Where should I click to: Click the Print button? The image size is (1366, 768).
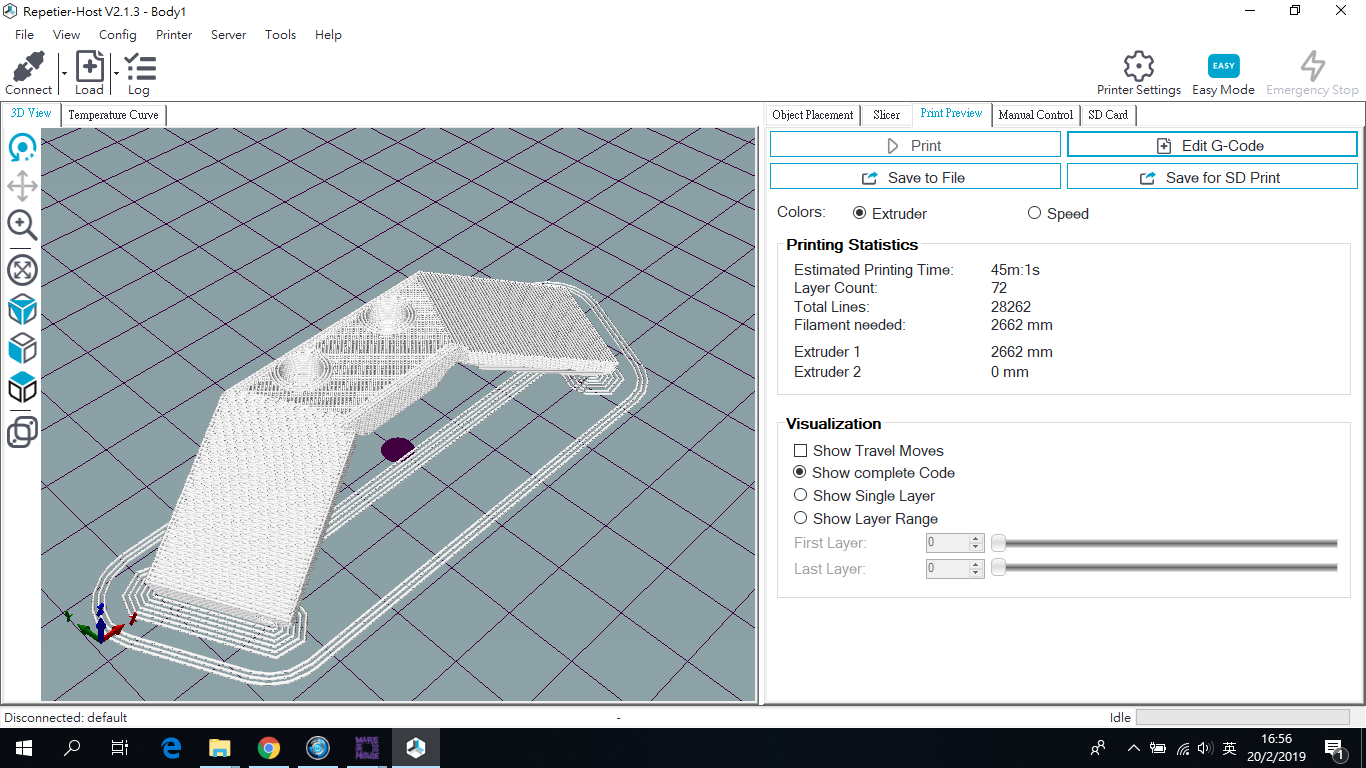click(x=915, y=145)
